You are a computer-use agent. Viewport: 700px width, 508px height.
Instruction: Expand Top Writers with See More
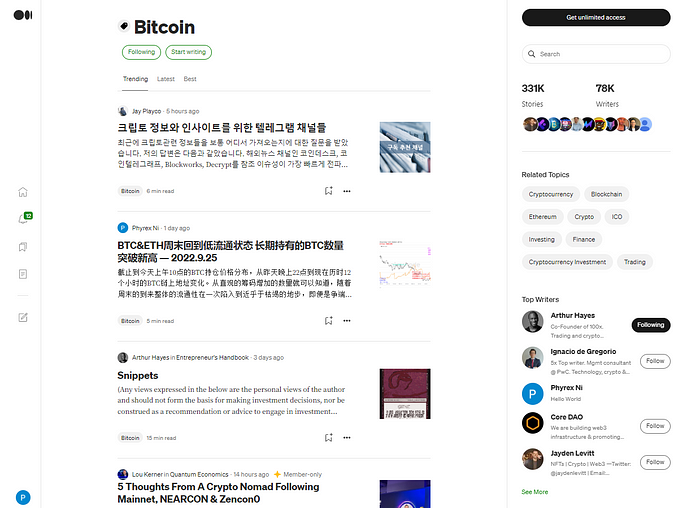tap(535, 492)
